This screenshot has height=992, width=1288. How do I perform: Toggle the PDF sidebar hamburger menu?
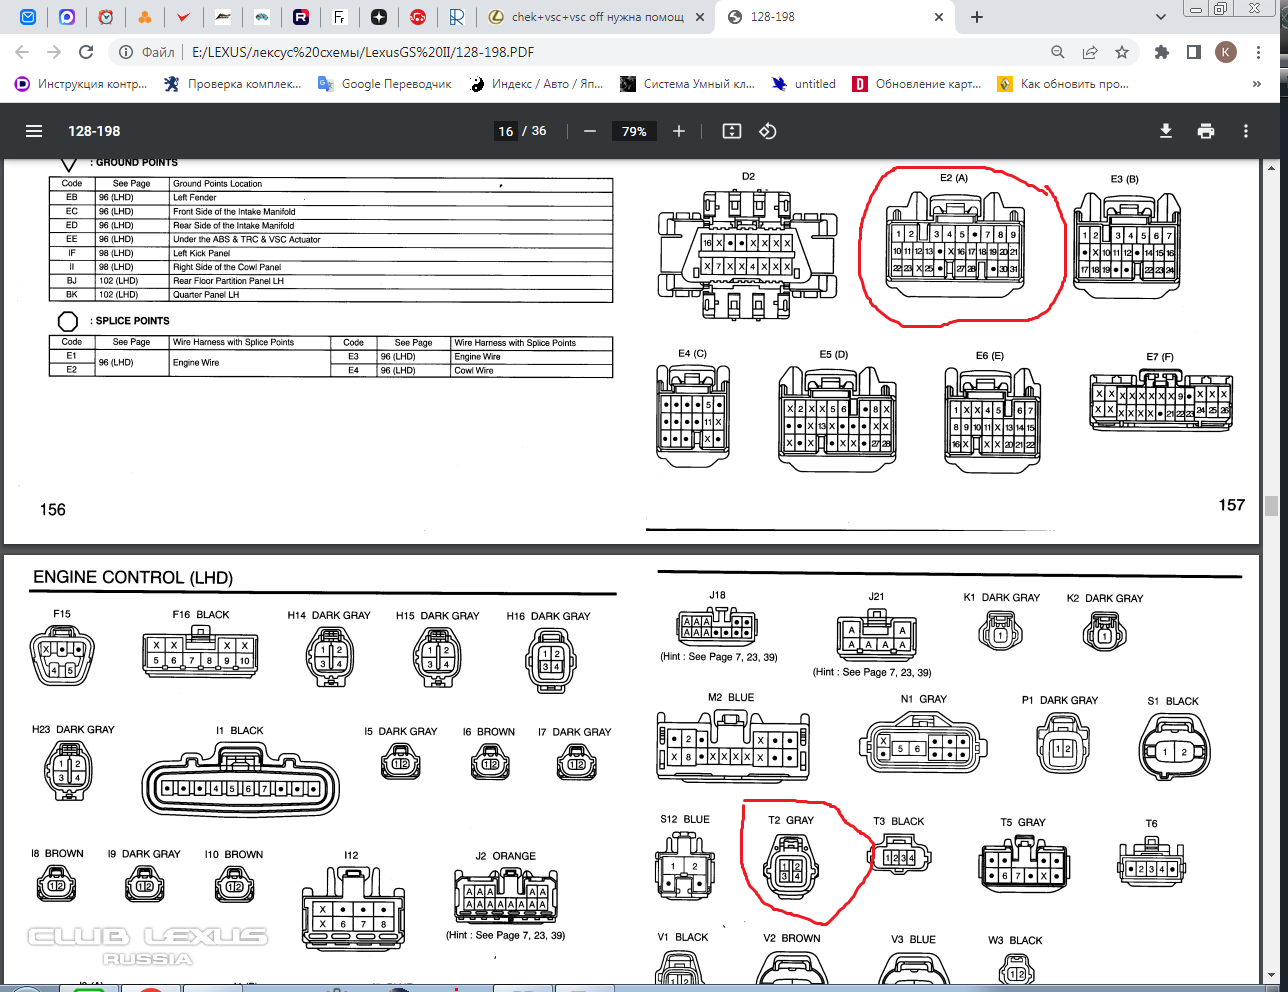(x=34, y=131)
